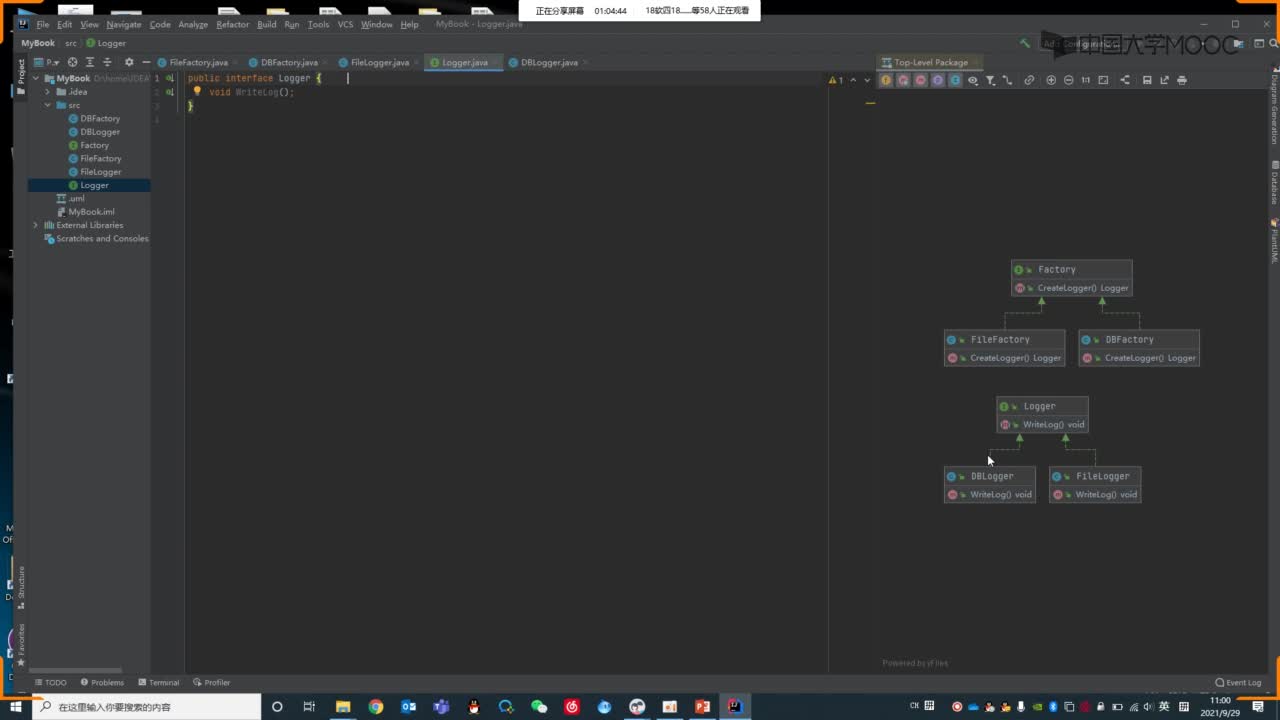This screenshot has width=1280, height=720.
Task: Click the build hammer icon
Action: pos(1024,43)
